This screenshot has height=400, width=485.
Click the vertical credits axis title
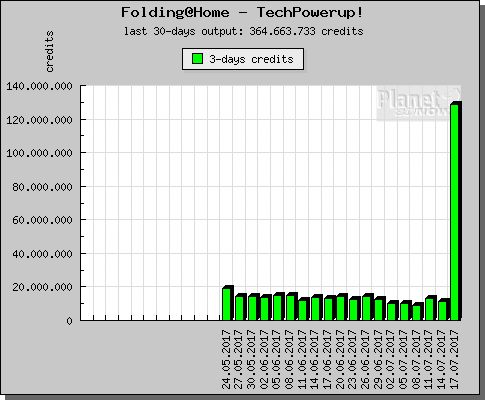49,51
